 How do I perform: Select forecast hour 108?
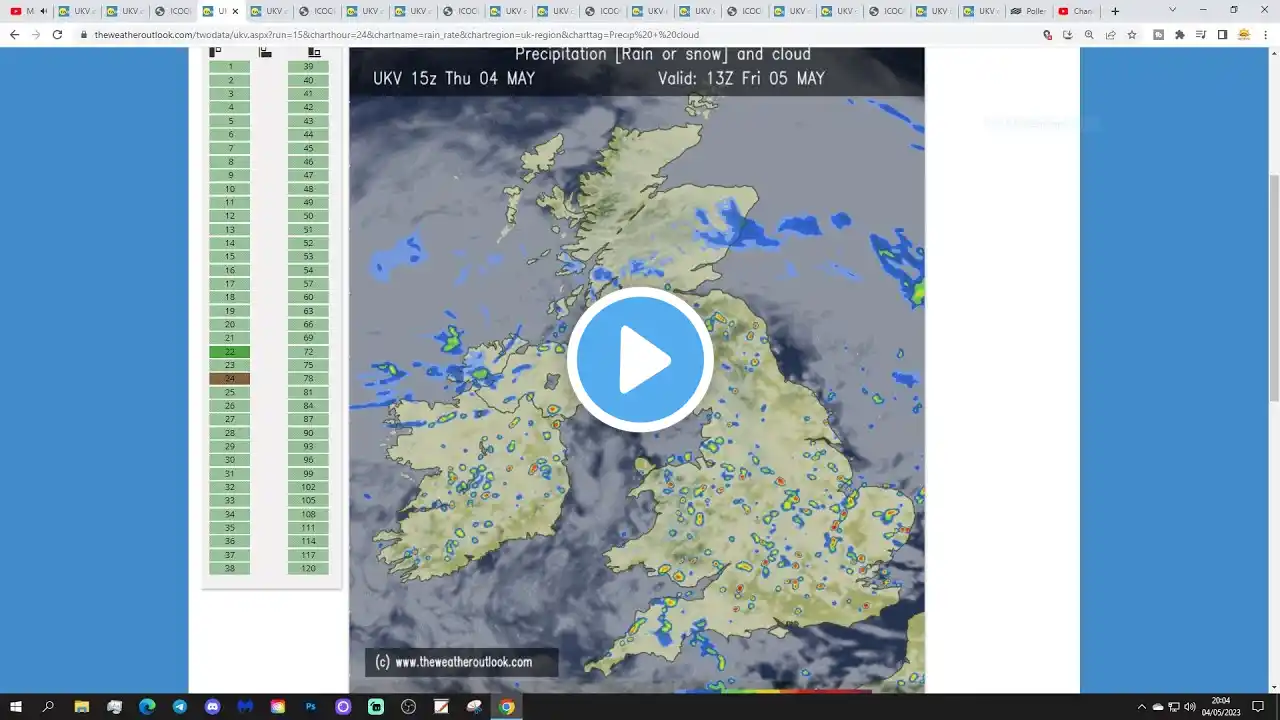pyautogui.click(x=308, y=514)
